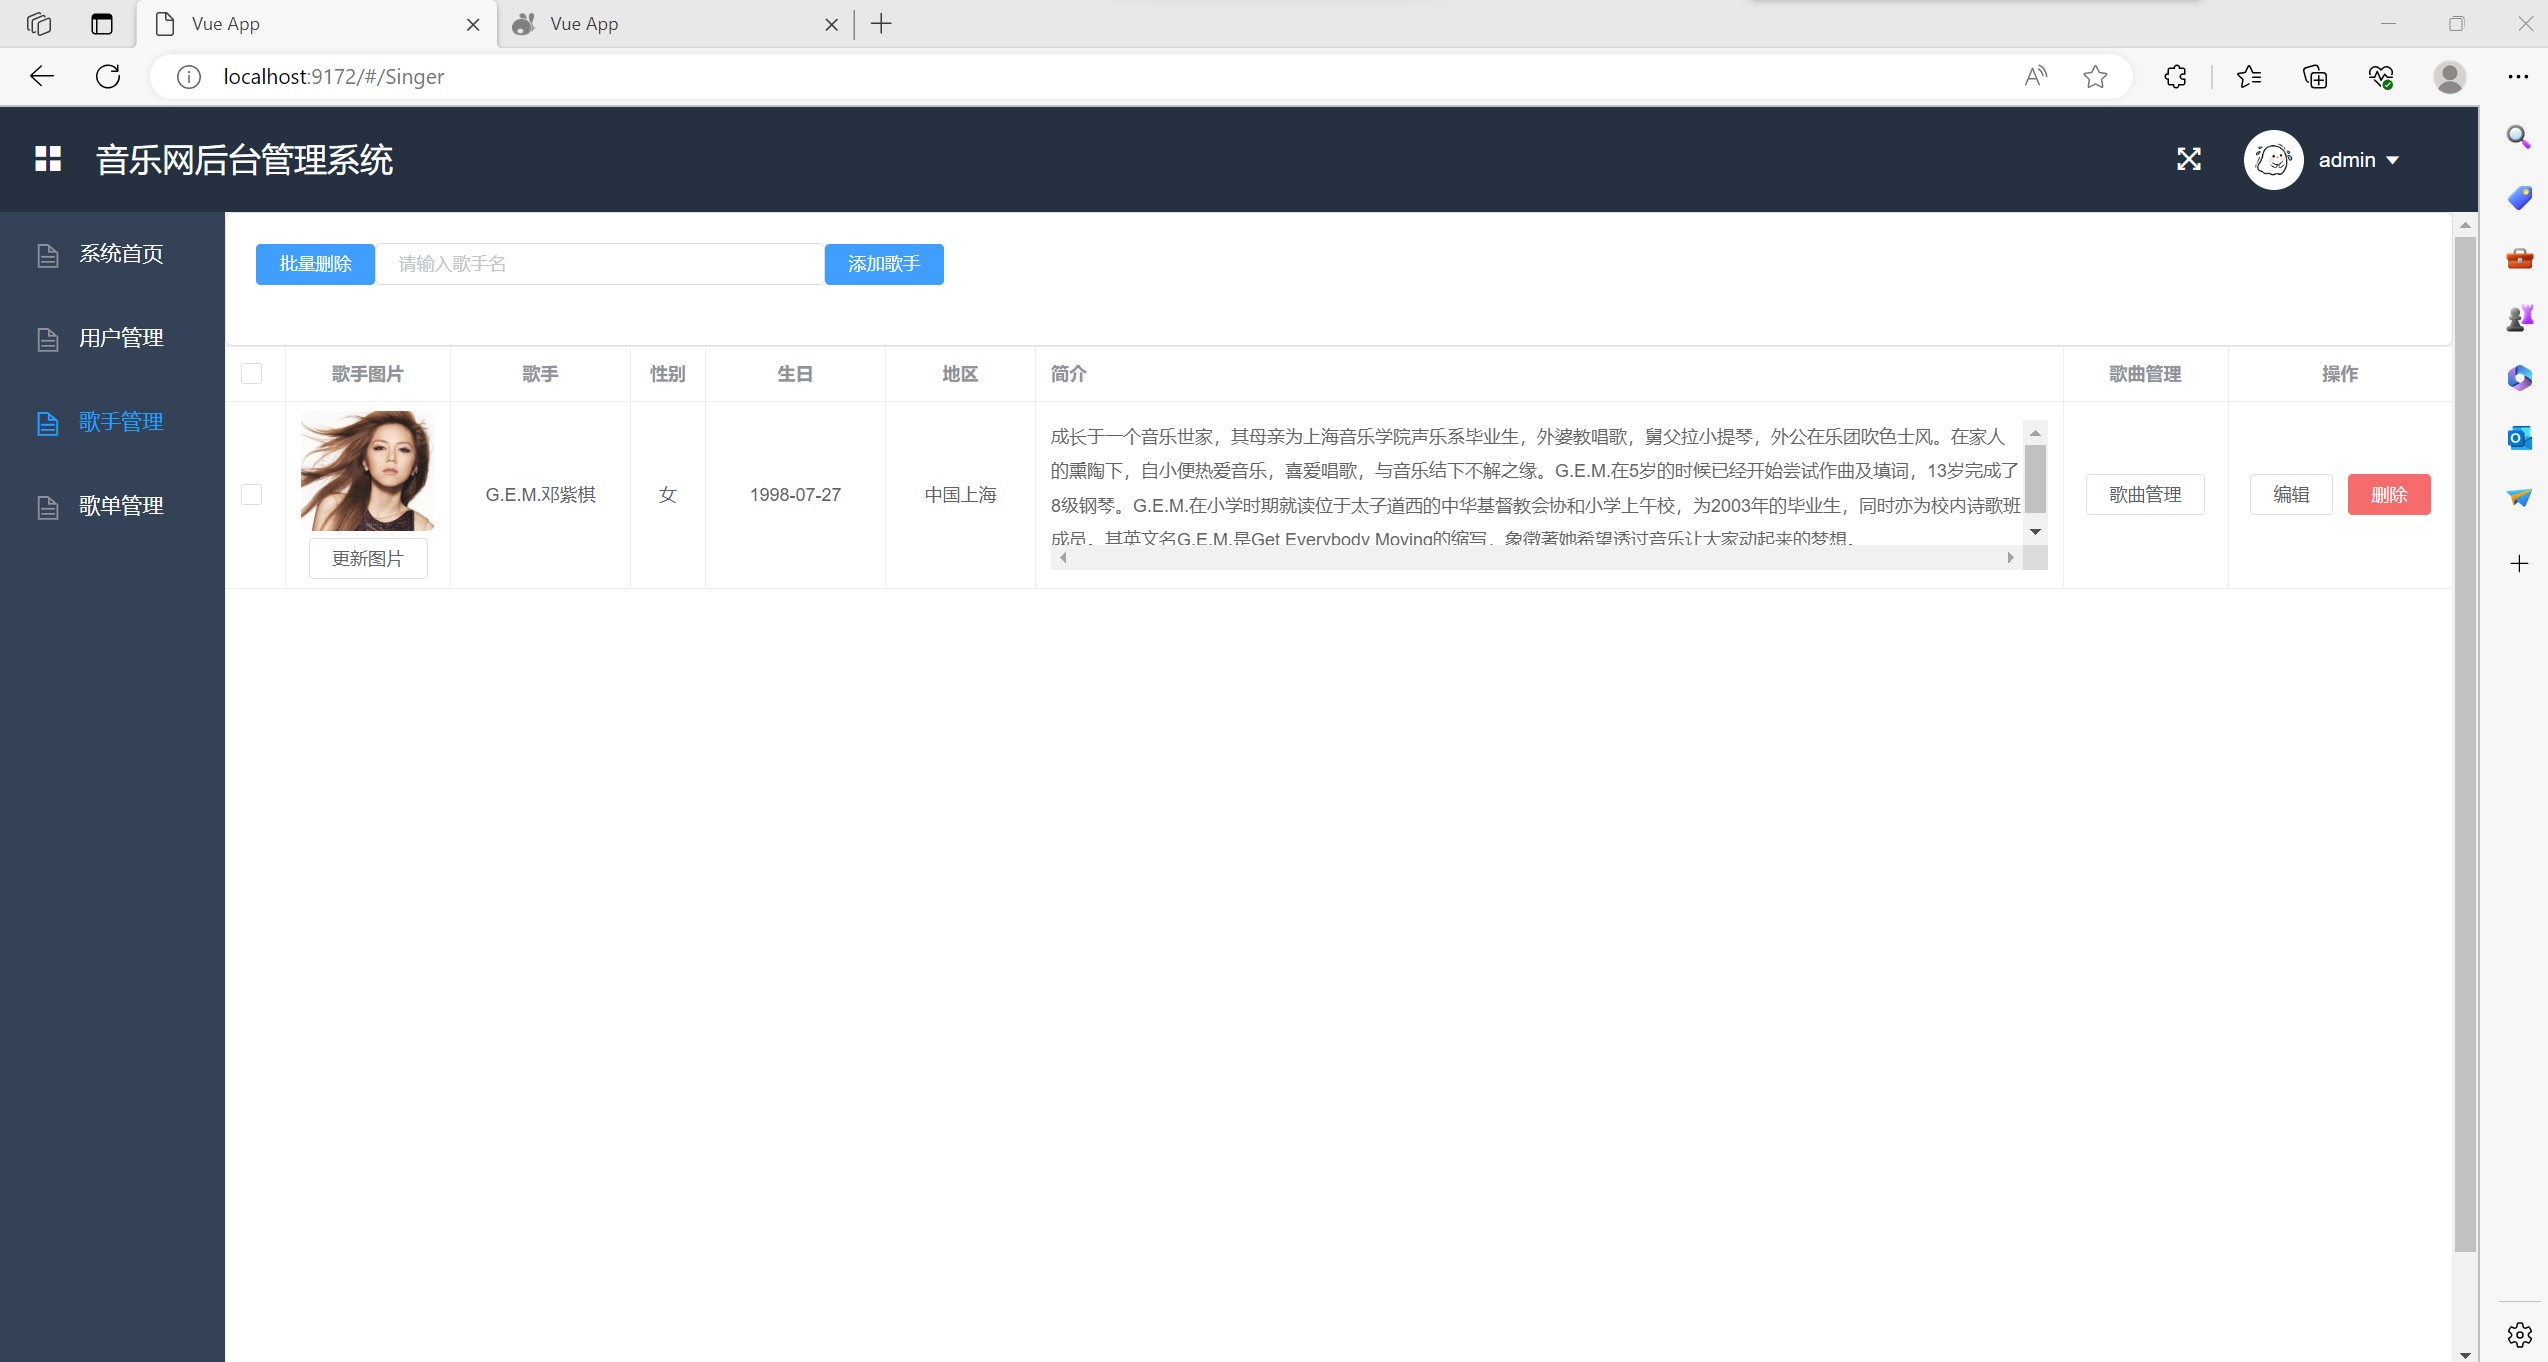This screenshot has width=2548, height=1362.
Task: Click the intro box scroll-down arrow
Action: click(2035, 532)
